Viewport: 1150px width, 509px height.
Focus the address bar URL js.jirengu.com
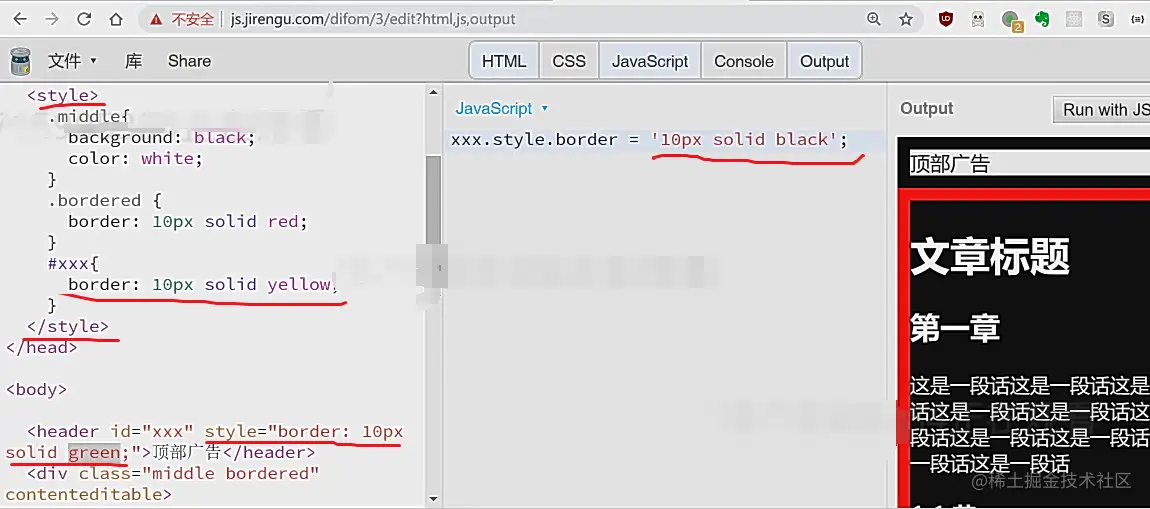373,19
